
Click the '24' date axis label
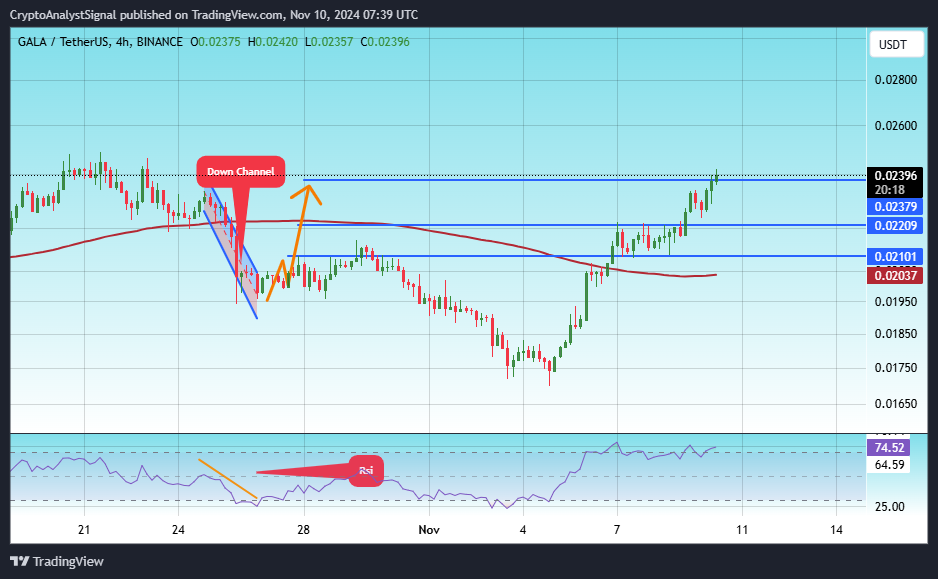(x=178, y=529)
